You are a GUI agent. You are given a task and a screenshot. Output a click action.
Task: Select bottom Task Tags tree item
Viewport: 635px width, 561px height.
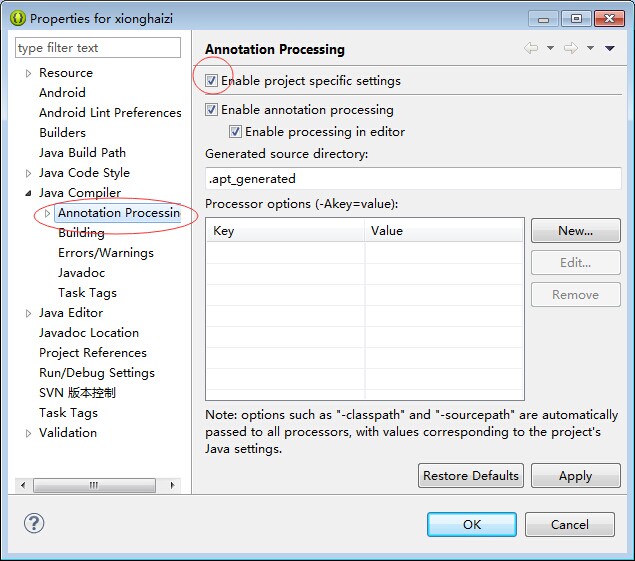point(68,413)
